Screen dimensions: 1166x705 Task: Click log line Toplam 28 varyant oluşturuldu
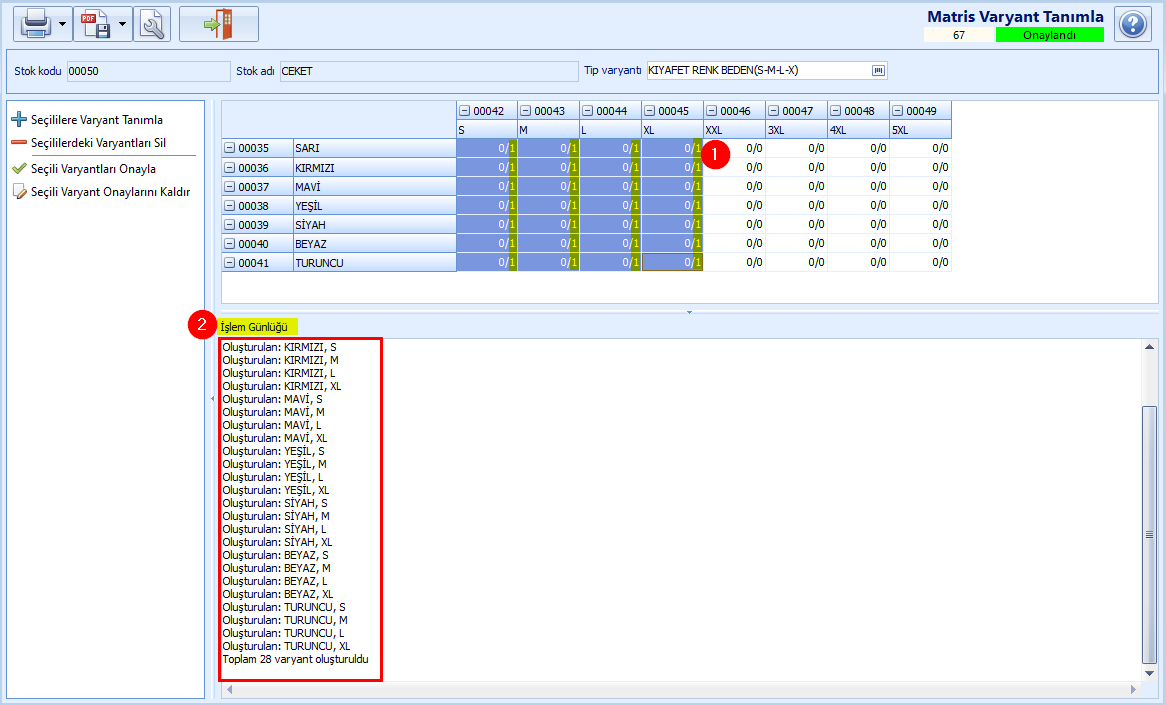coord(295,659)
